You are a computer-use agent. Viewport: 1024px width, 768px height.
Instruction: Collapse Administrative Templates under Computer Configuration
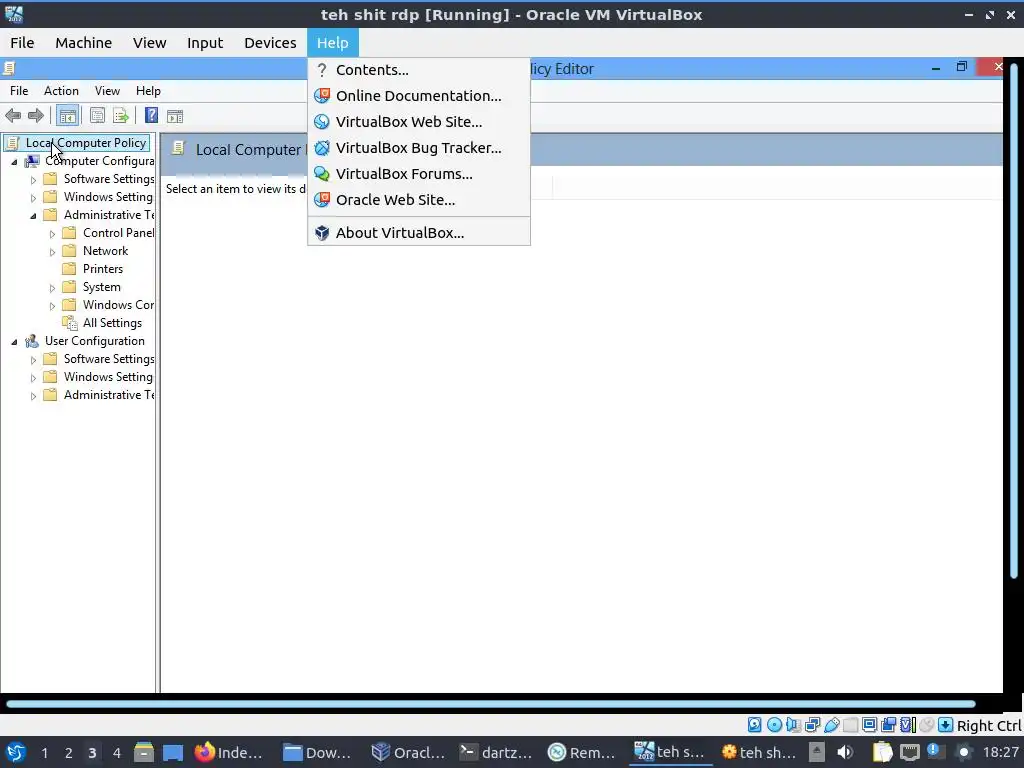tap(33, 216)
